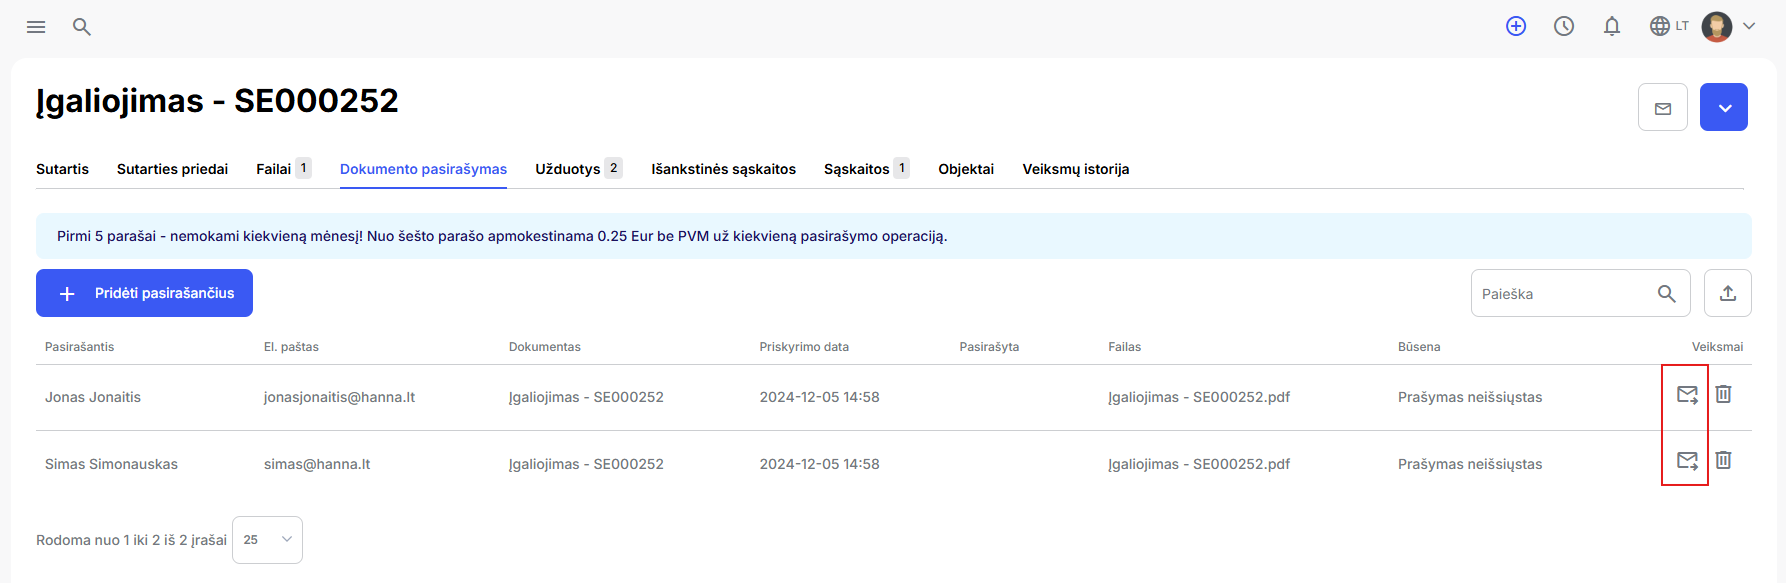Click the upload export icon button

tap(1728, 293)
